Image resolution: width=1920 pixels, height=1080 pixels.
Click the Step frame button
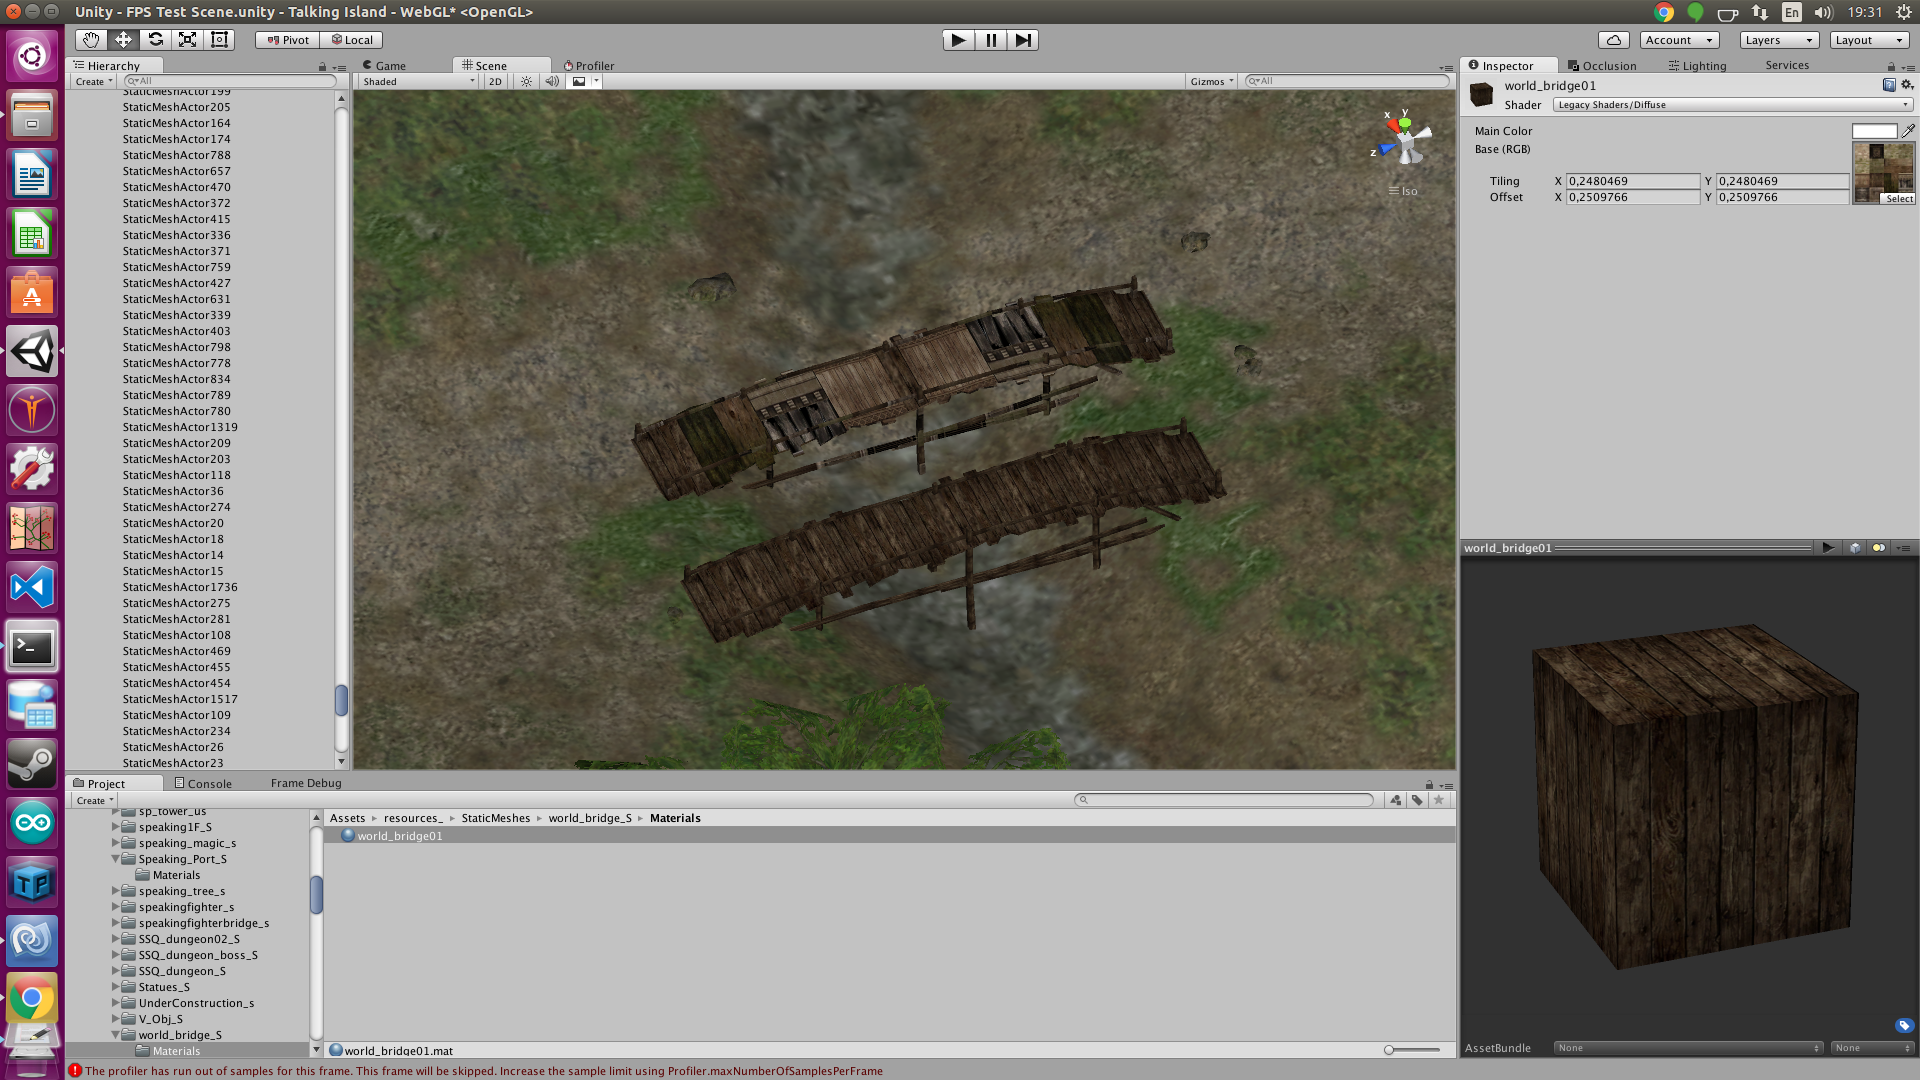[x=1023, y=40]
